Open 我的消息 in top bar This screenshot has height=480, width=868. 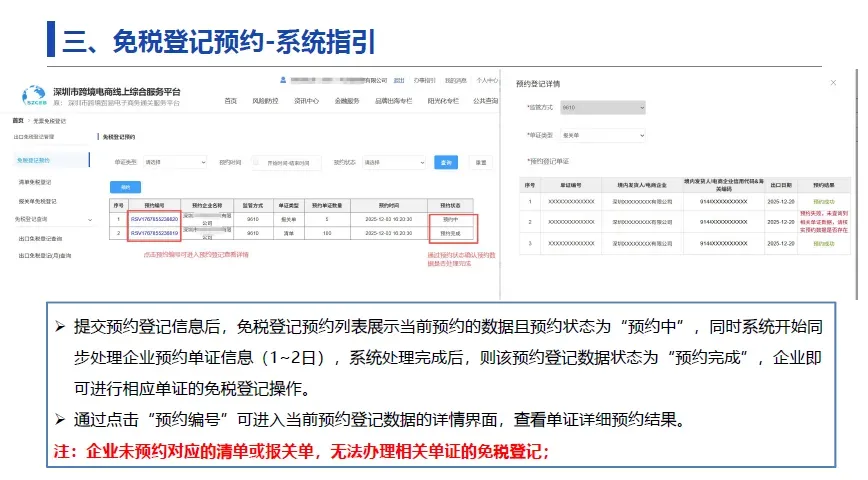coord(456,81)
